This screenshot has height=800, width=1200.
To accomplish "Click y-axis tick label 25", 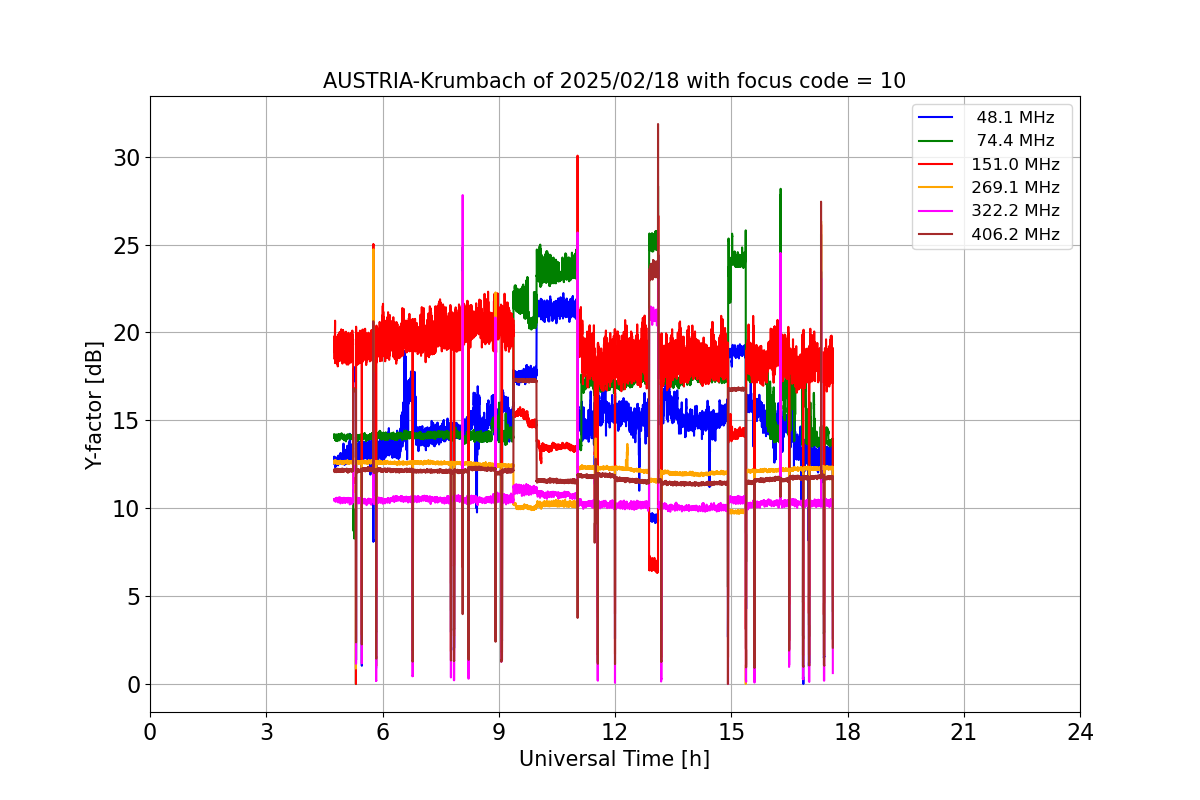I will [127, 246].
